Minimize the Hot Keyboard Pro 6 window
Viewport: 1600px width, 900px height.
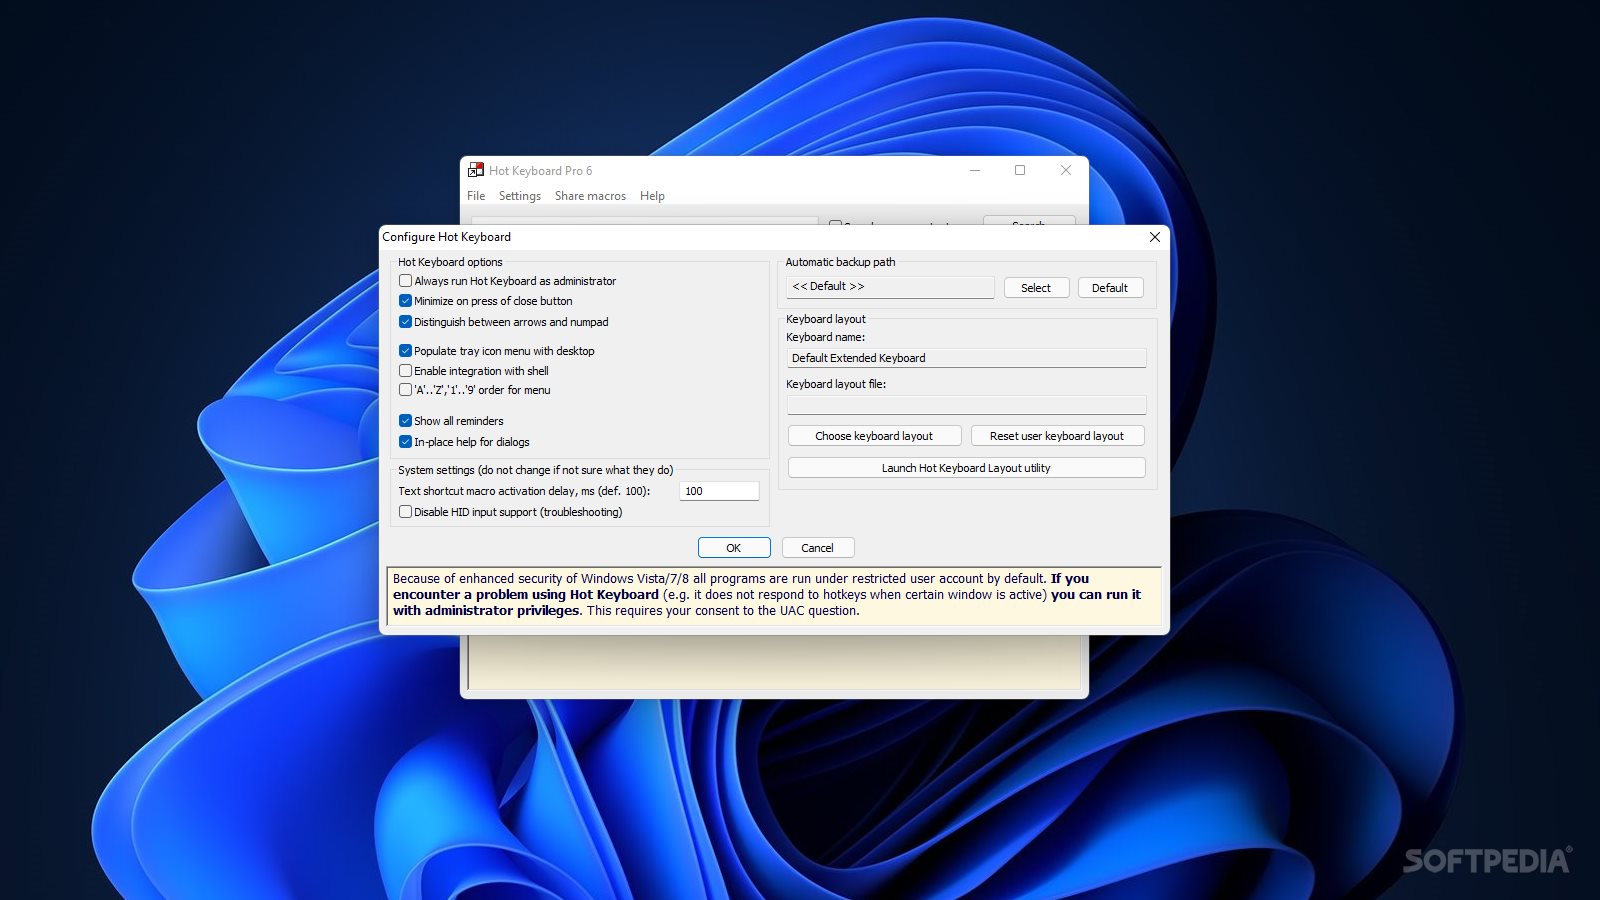[974, 170]
